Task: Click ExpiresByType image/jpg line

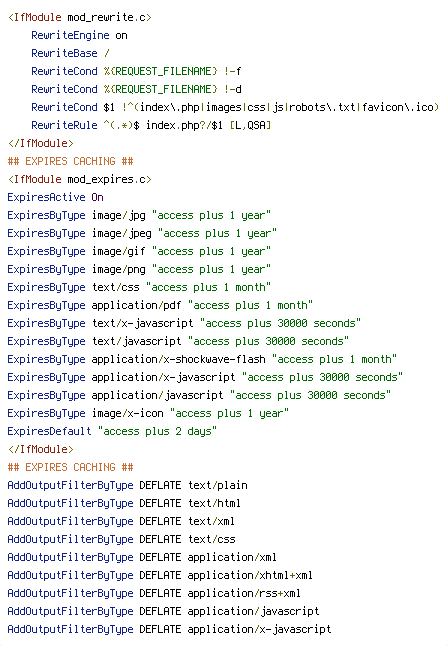Action: (139, 215)
